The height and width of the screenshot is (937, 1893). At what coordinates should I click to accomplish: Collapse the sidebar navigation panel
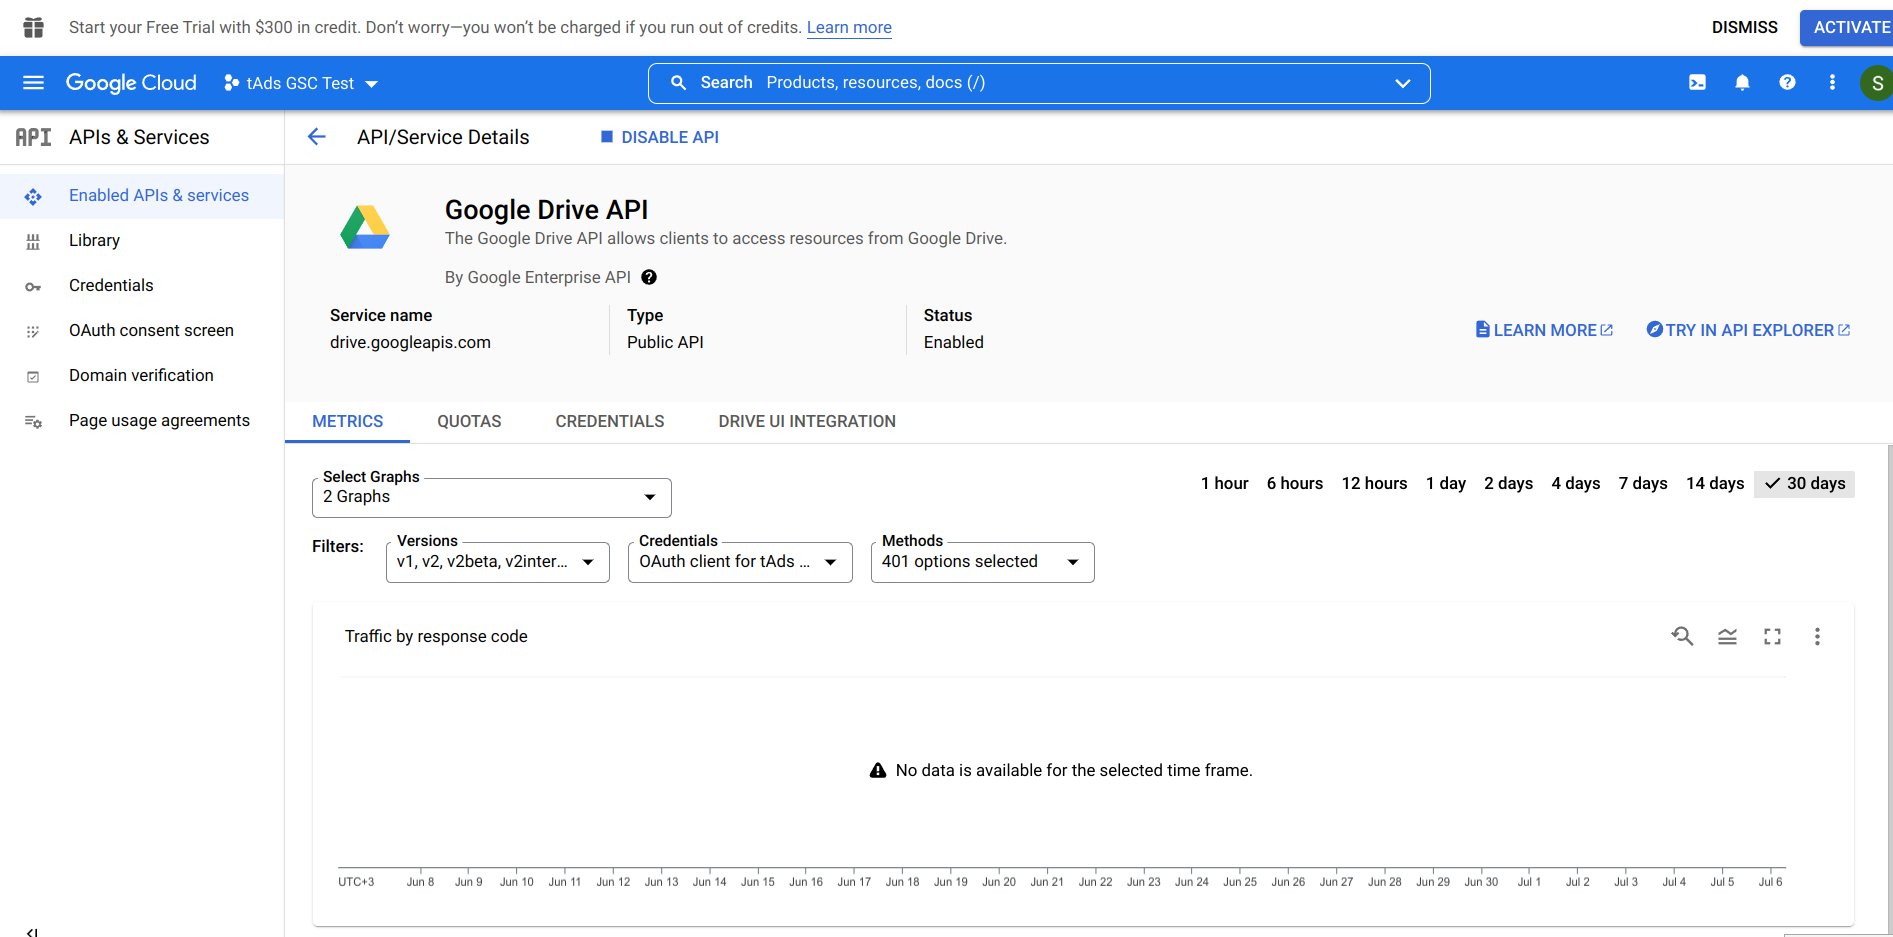[33, 931]
